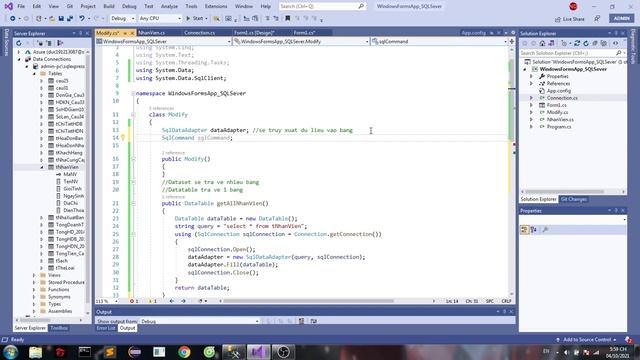The image size is (640, 360).
Task: Click Alphabetical sort icon in Properties panel
Action: tap(534, 230)
